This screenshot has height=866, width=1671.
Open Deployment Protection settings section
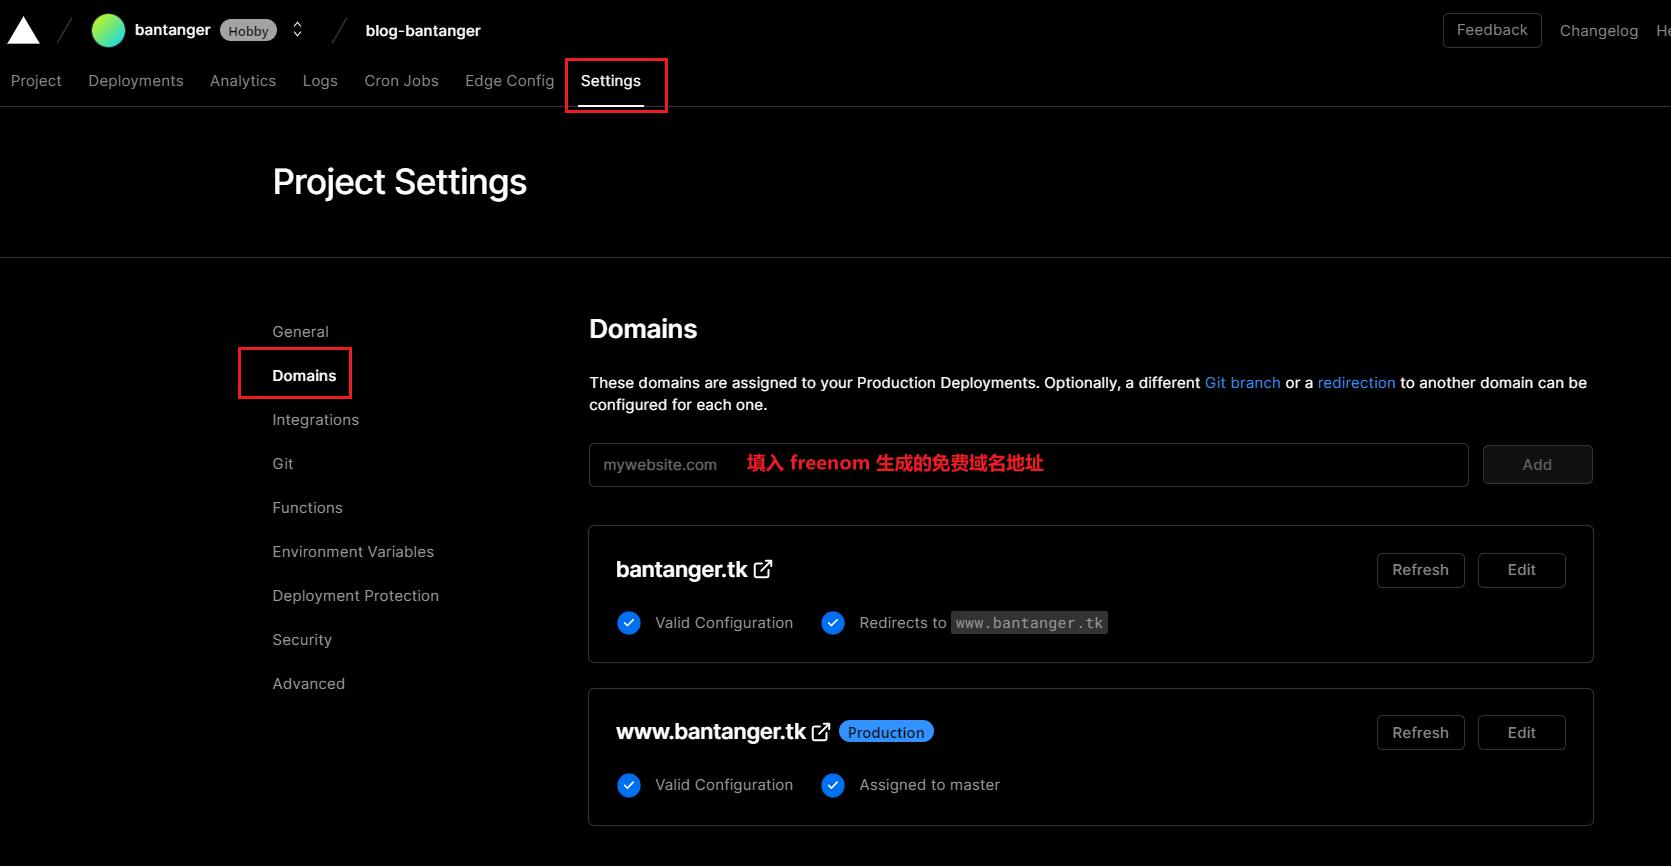click(x=355, y=596)
